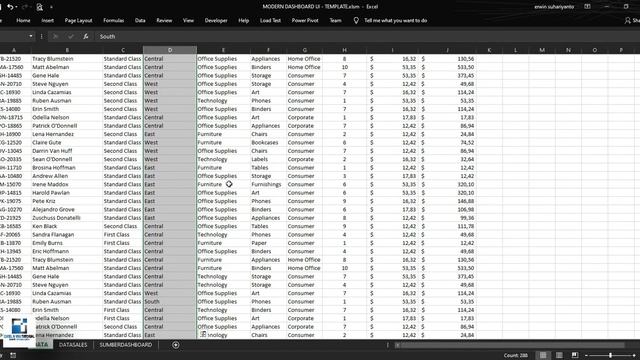Open the Power Pivot ribbon tab
Screen dimensions: 640x360
[x=305, y=20]
